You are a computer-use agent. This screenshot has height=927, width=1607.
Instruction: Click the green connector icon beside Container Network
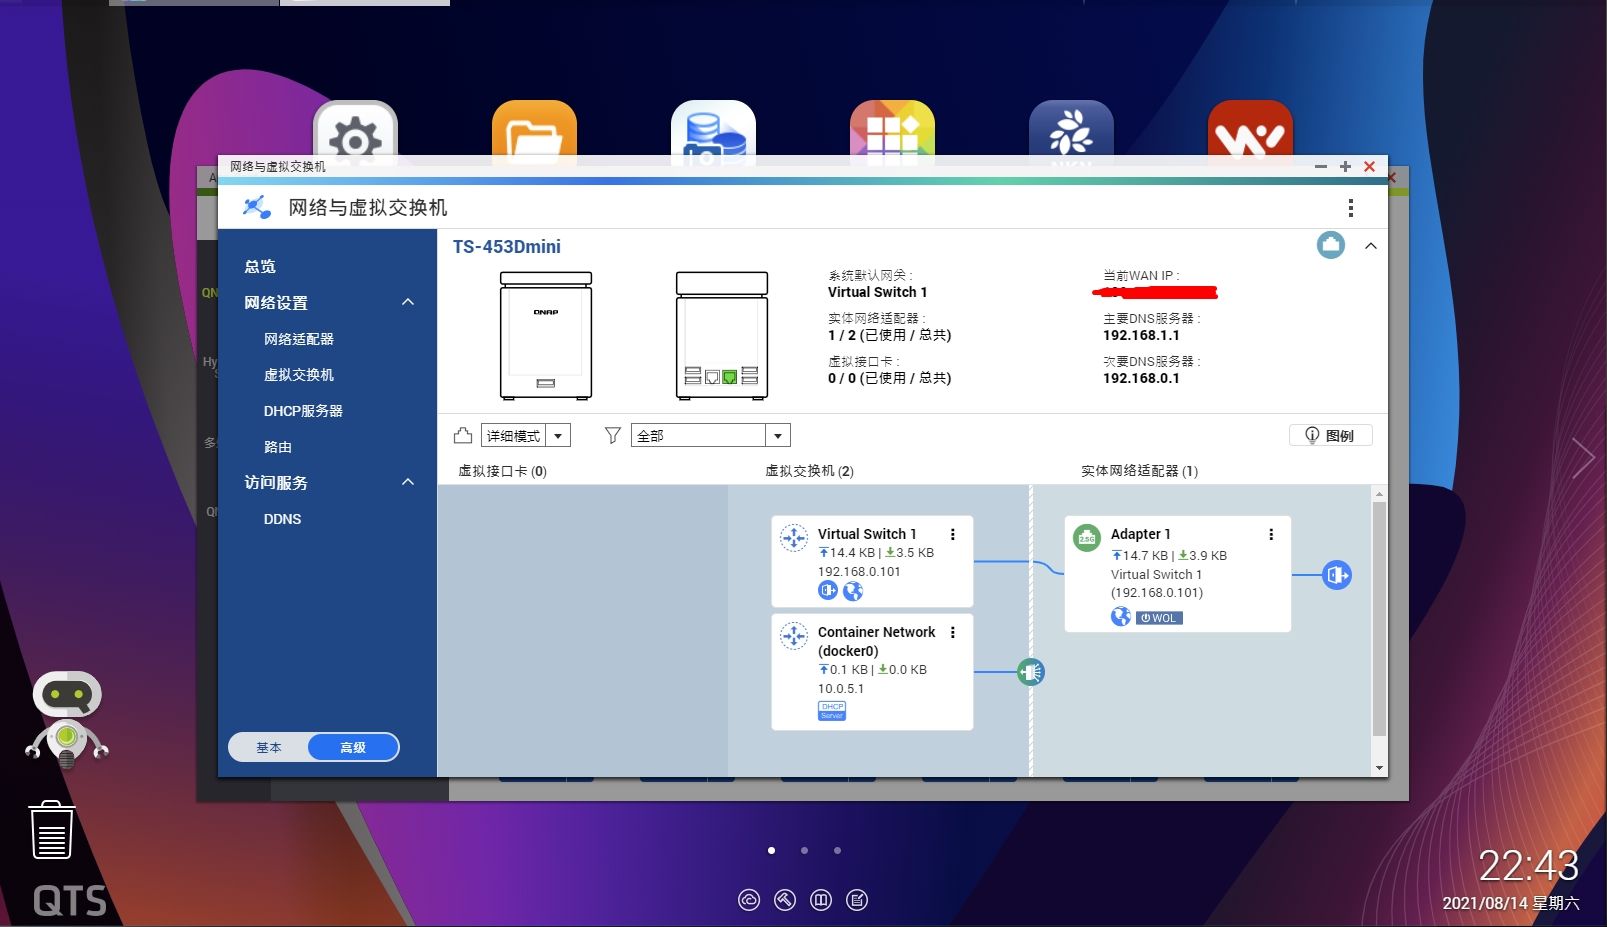coord(1031,672)
